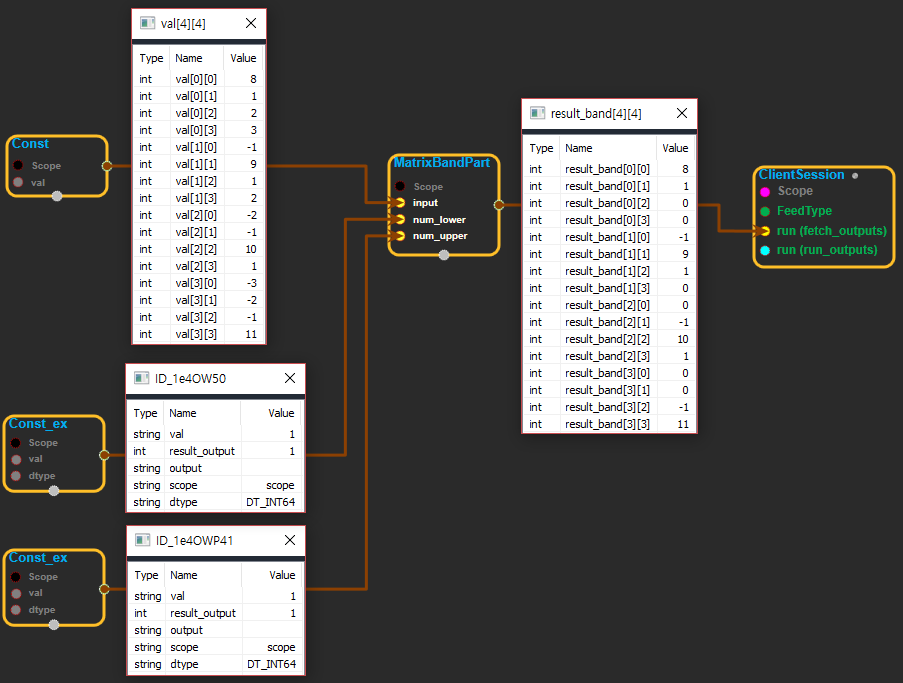This screenshot has width=903, height=683.
Task: Click the run (fetch_outputs) port
Action: tap(765, 231)
